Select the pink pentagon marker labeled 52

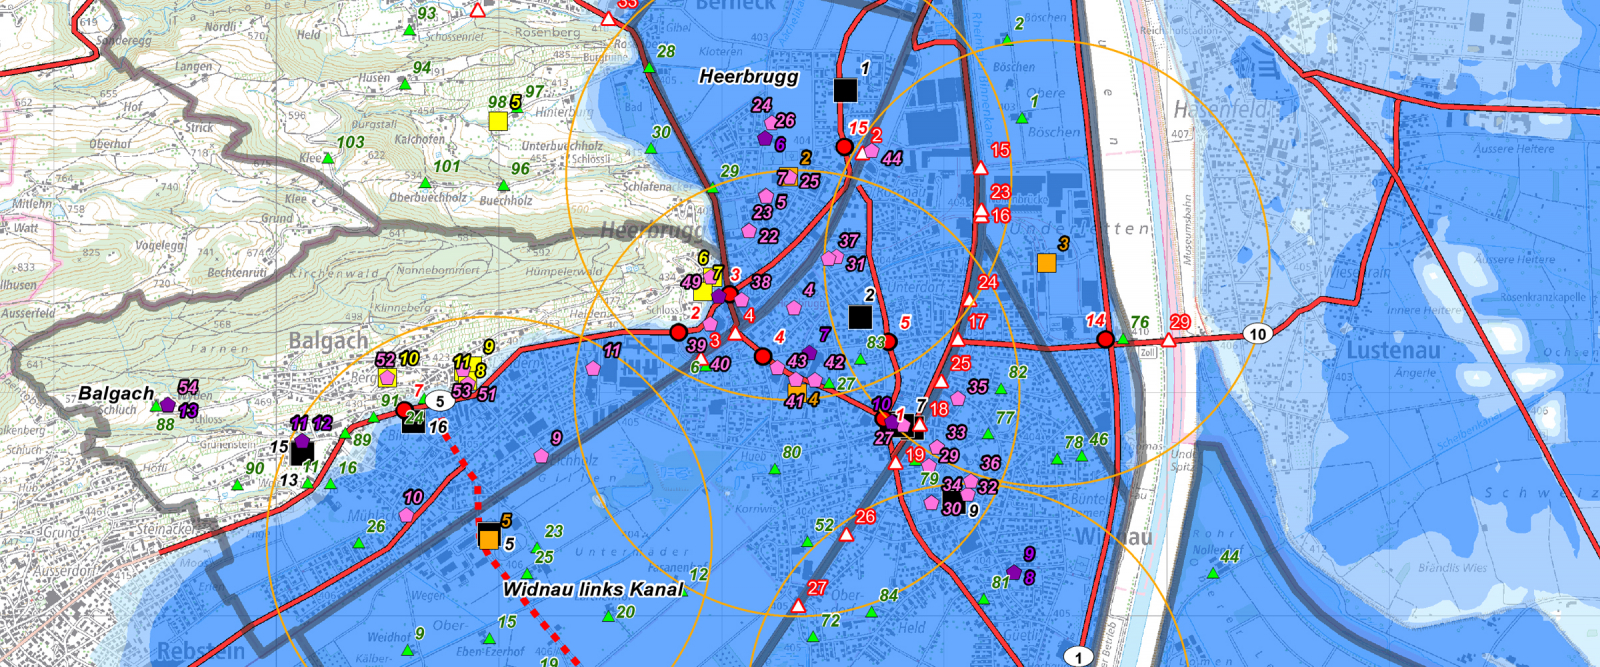(387, 378)
